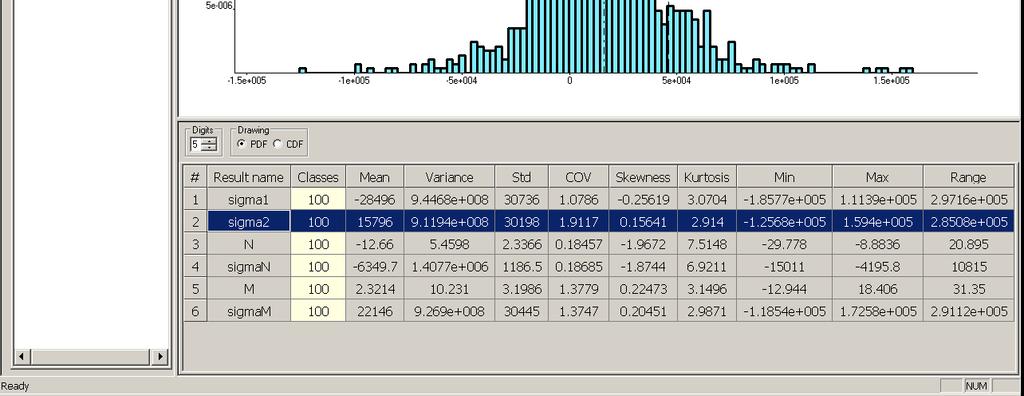
Task: Click Max value 1.7258e+005
Action: (877, 312)
